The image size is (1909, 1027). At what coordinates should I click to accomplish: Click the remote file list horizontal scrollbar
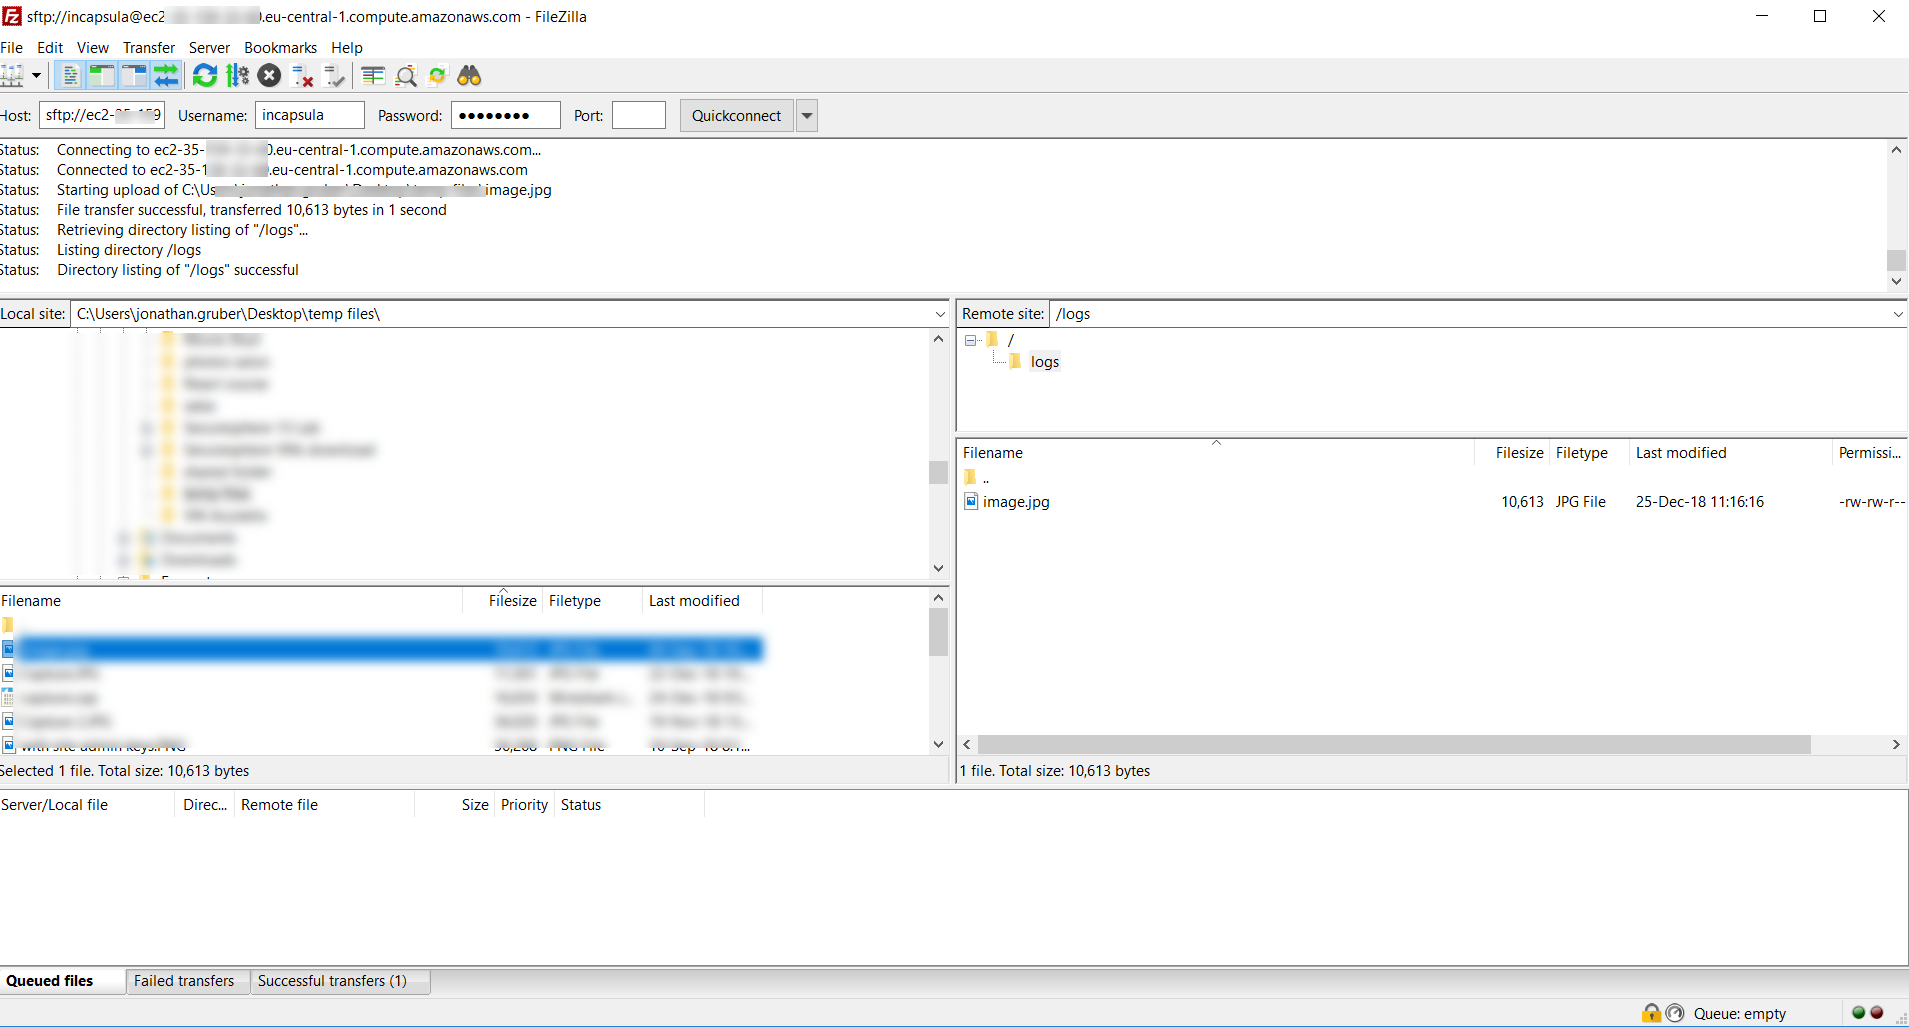[x=1393, y=745]
